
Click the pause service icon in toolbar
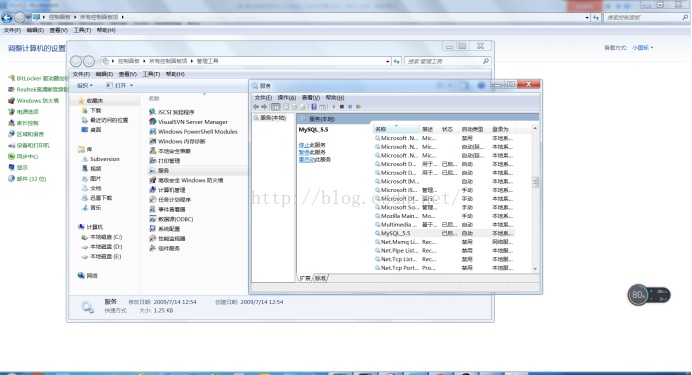350,107
